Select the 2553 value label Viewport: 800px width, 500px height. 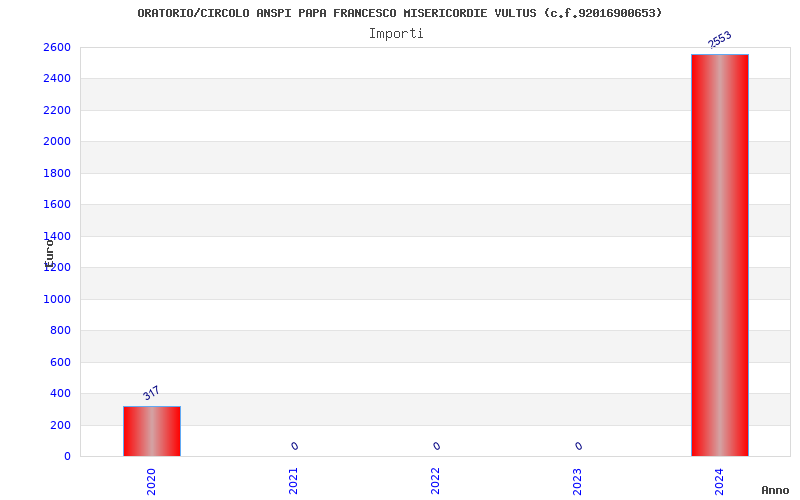point(720,40)
